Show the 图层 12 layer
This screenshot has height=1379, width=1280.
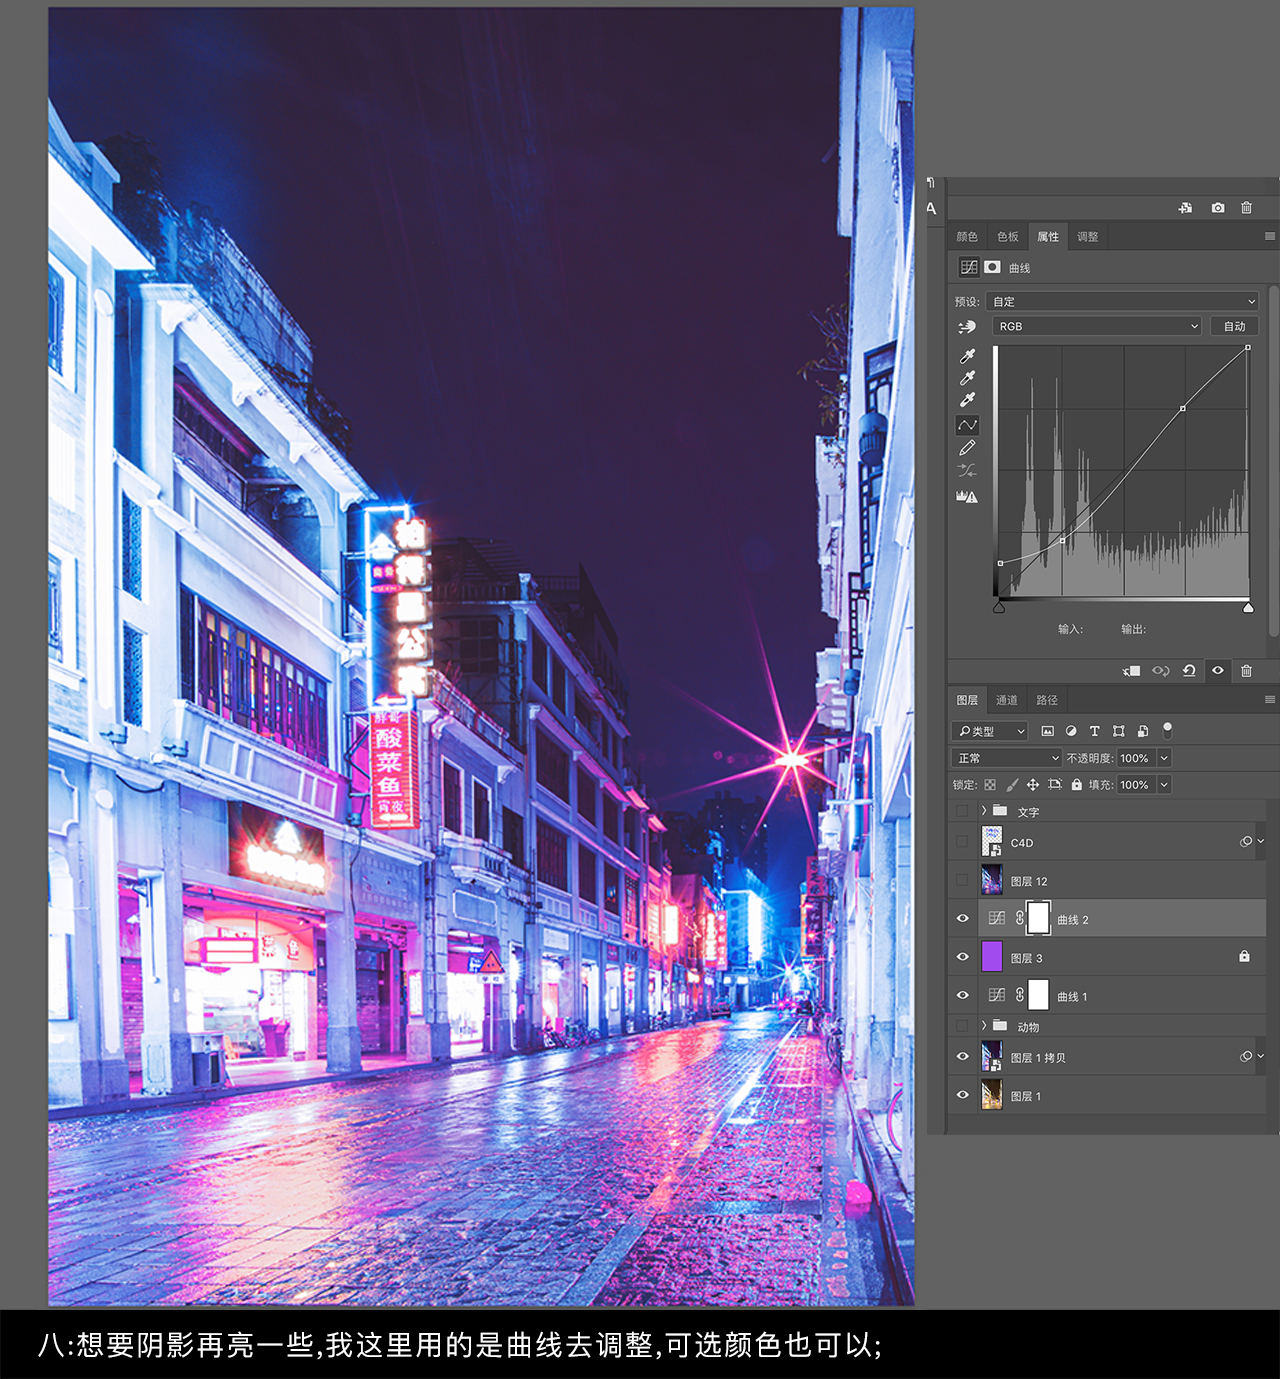point(962,880)
